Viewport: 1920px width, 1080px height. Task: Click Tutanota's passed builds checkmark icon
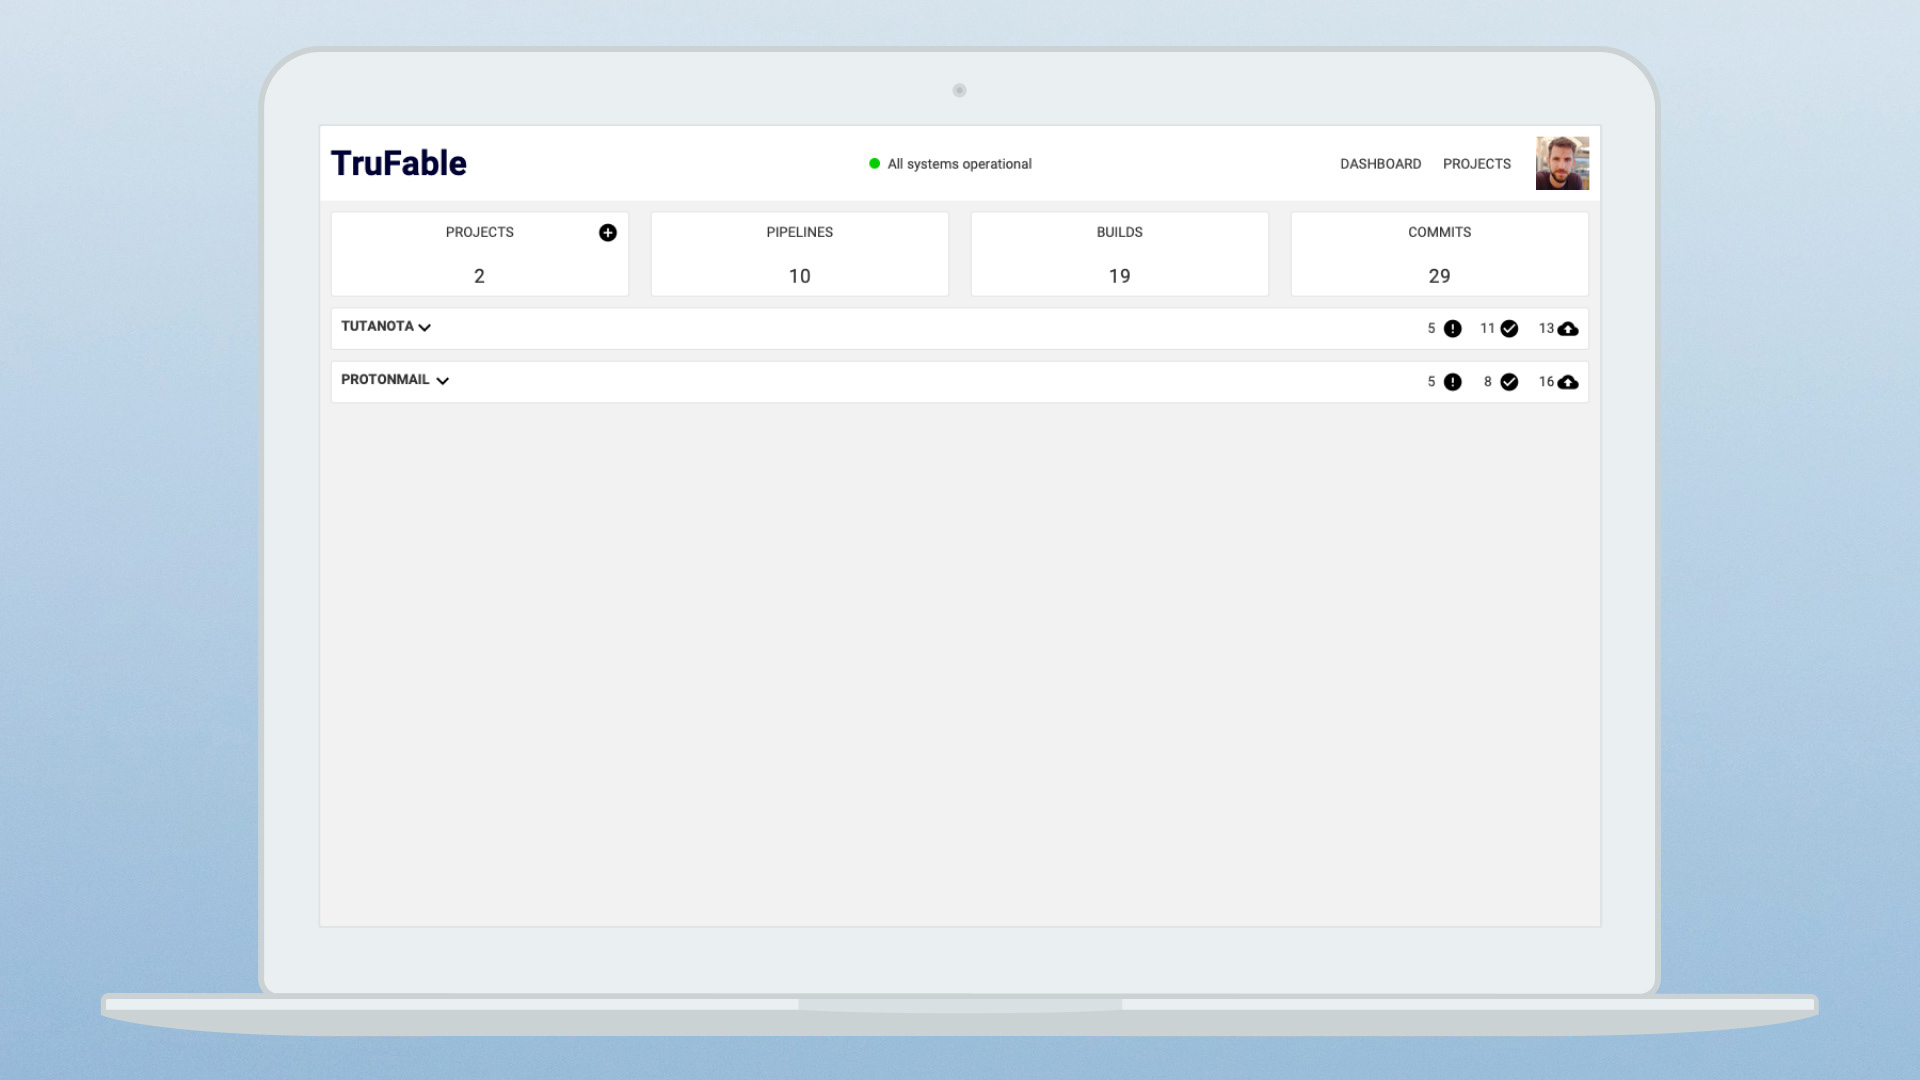[x=1509, y=329]
